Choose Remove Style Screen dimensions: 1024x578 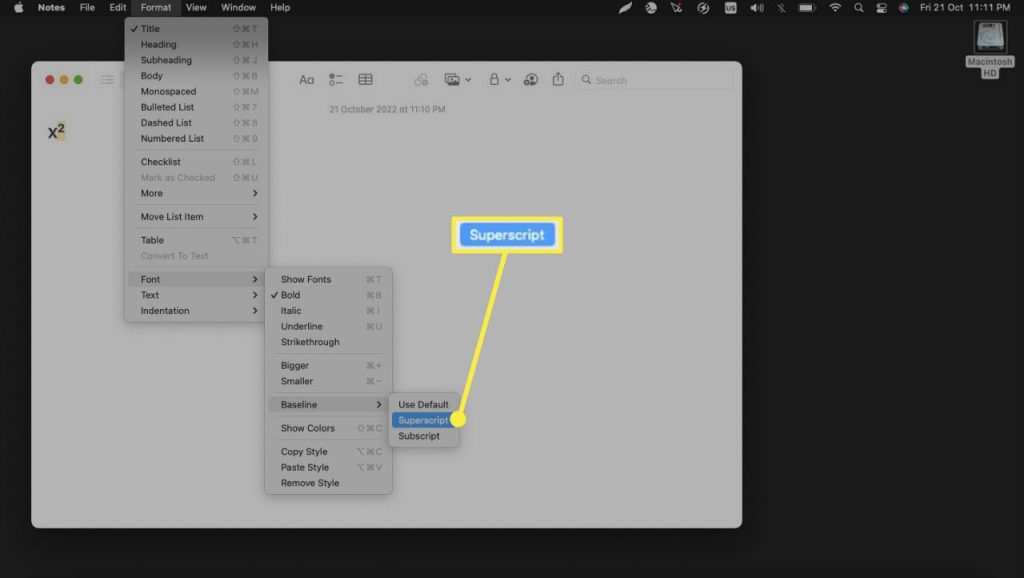[x=328, y=483]
